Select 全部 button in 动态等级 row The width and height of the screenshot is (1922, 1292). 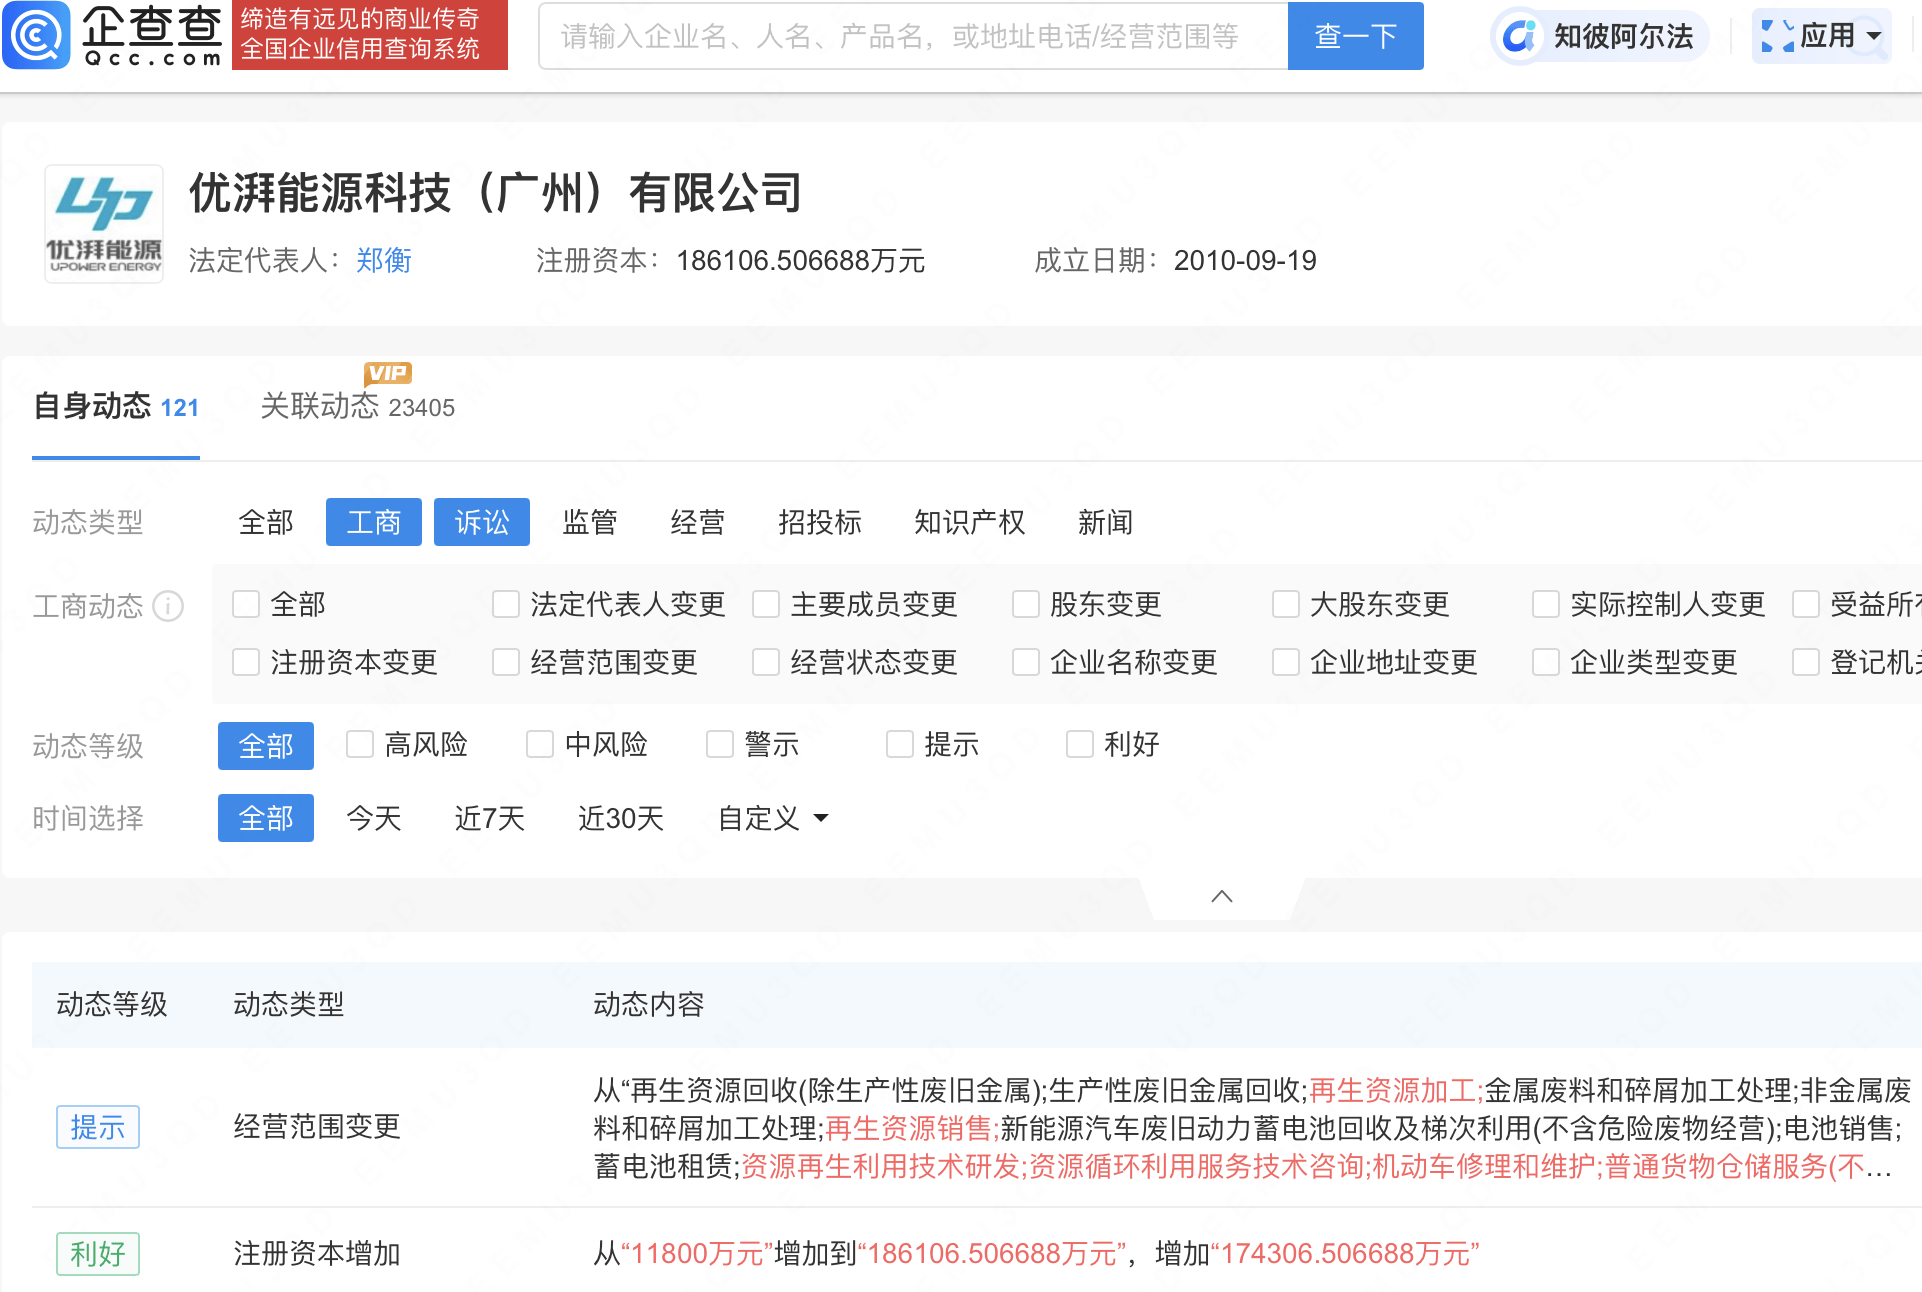click(266, 746)
